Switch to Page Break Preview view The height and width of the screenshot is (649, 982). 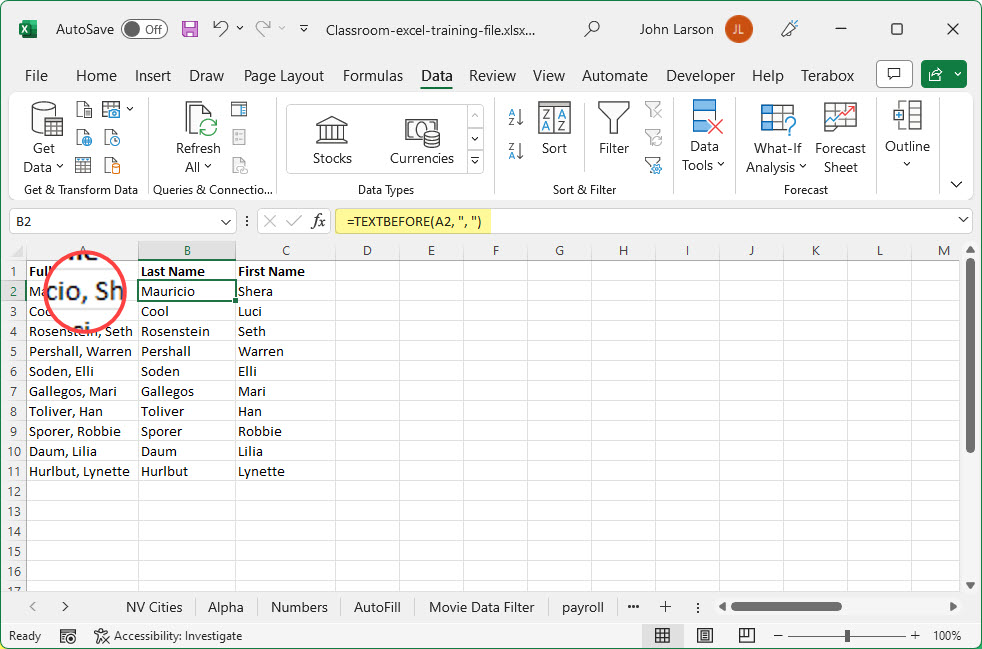coord(746,636)
